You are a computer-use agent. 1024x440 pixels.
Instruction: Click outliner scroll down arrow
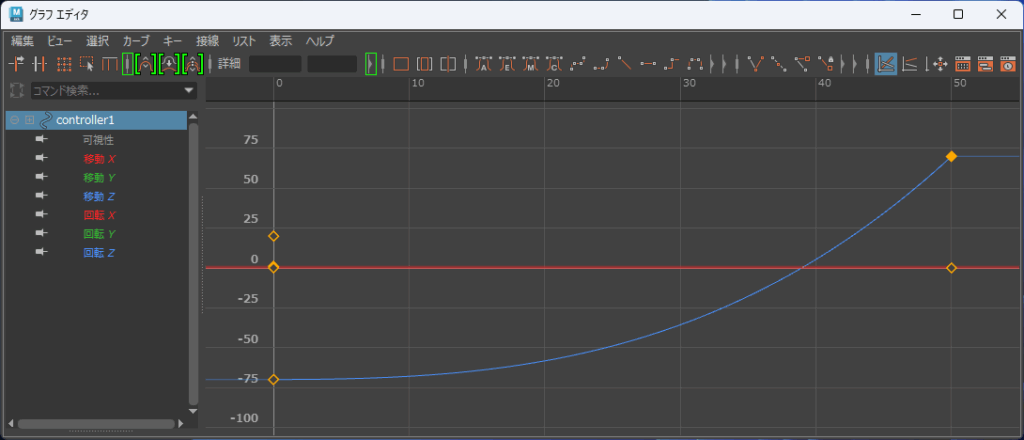pyautogui.click(x=193, y=411)
